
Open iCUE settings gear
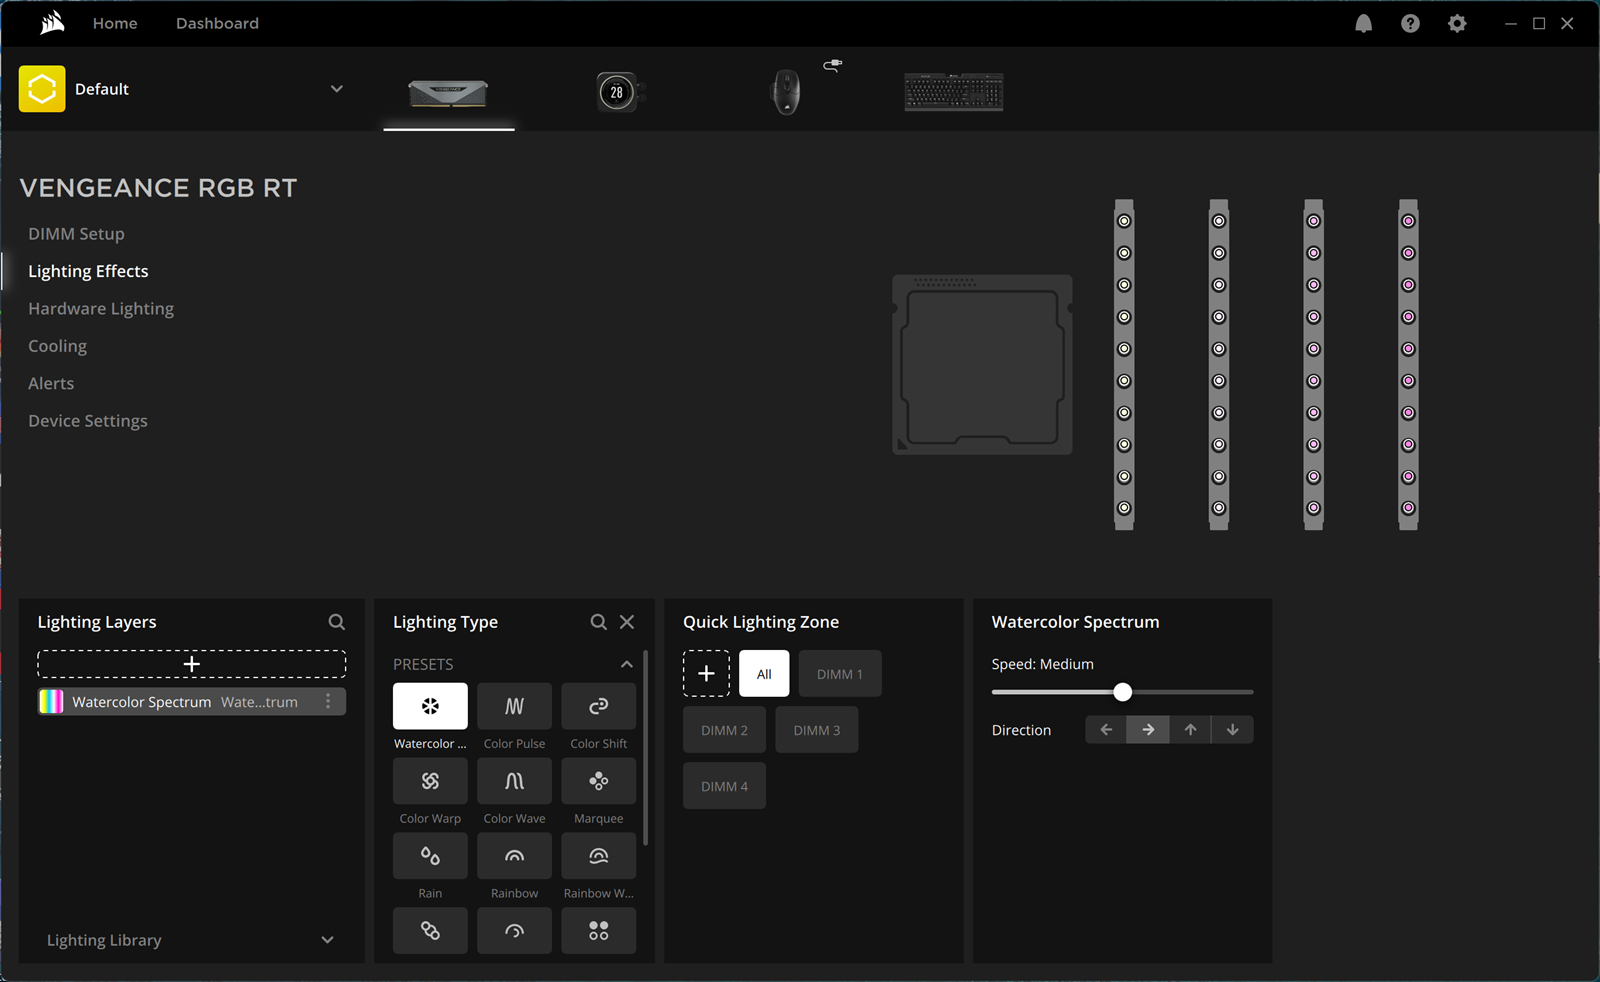coord(1457,23)
